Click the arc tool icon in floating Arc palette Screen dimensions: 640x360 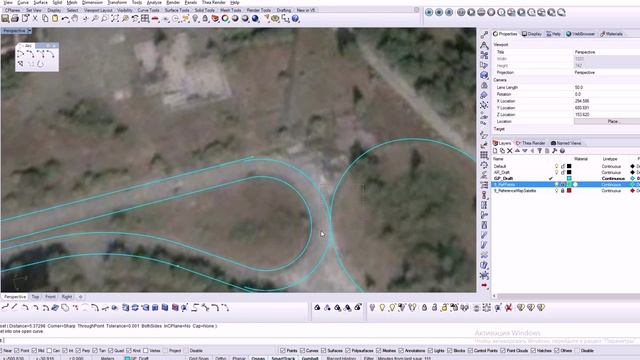21,54
